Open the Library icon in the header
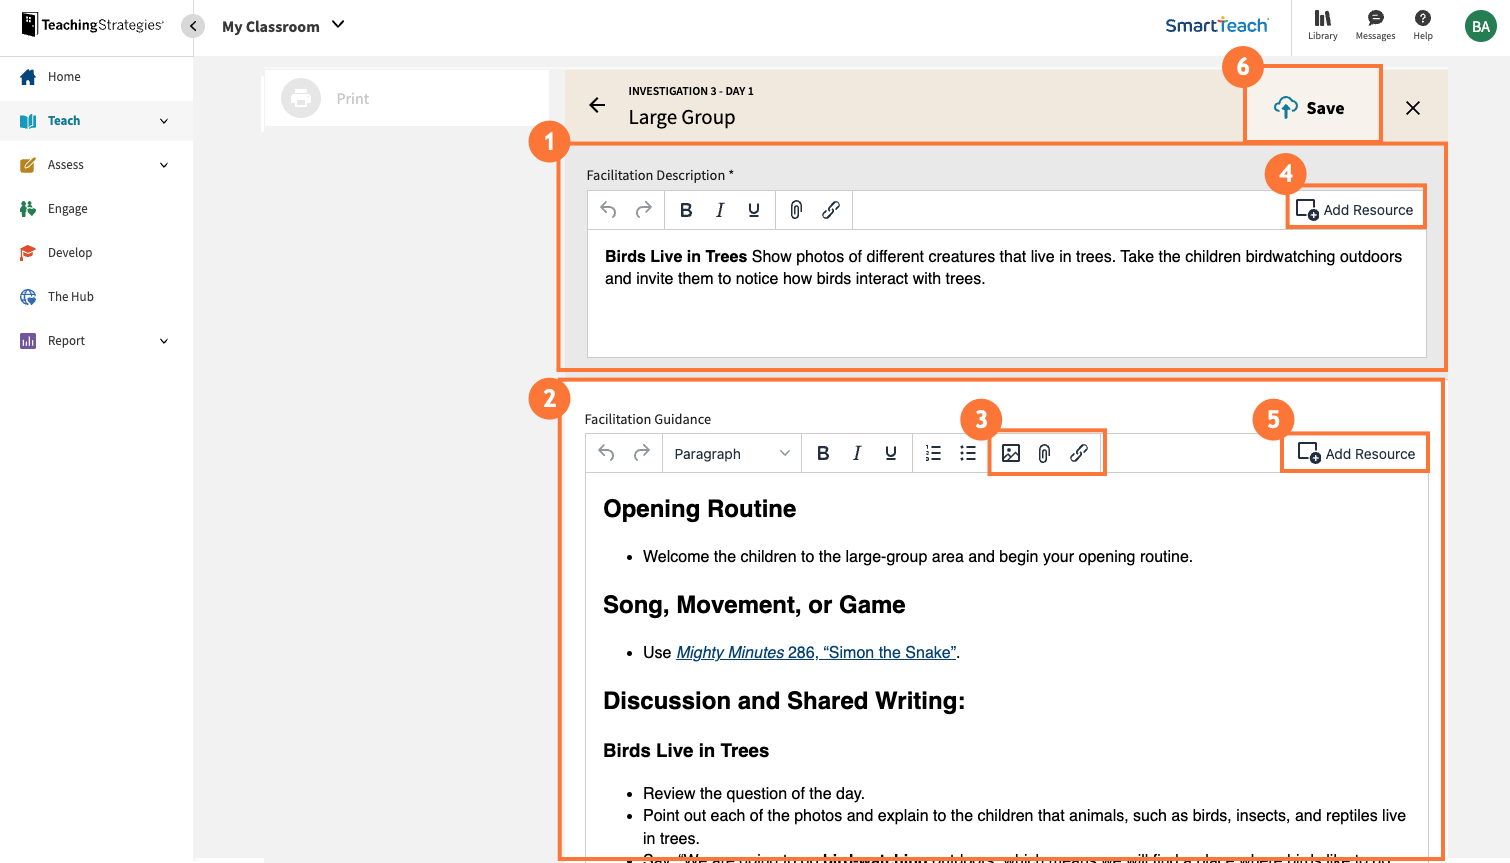The width and height of the screenshot is (1510, 863). pyautogui.click(x=1322, y=24)
